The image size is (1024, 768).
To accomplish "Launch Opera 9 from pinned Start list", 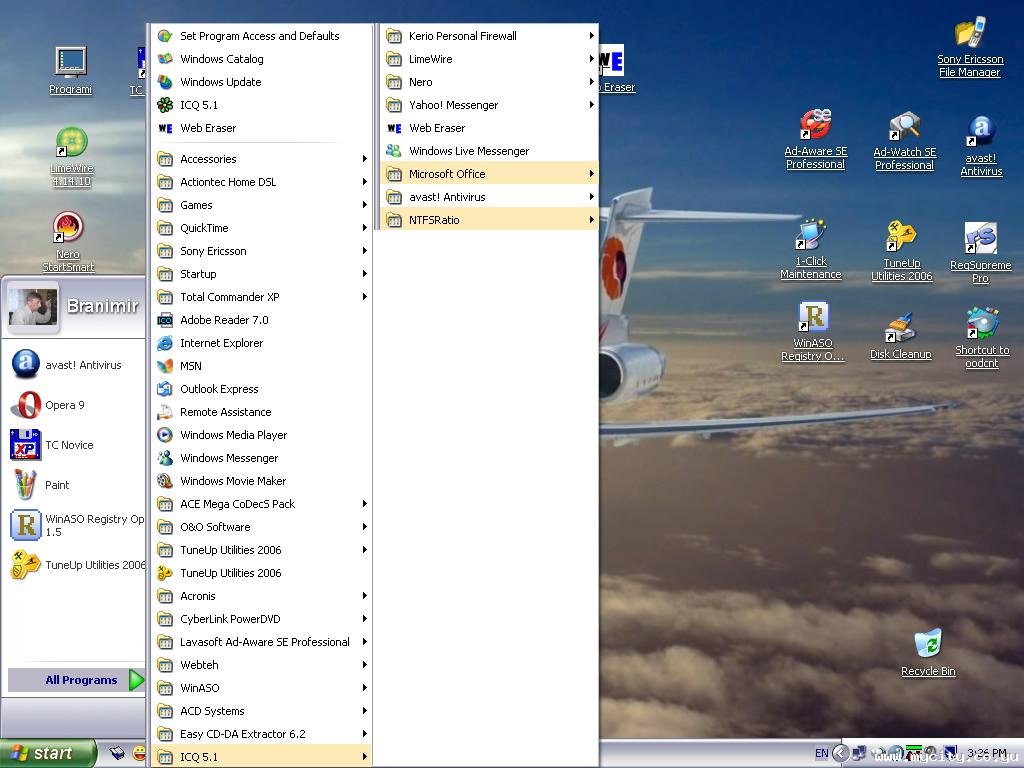I will tap(64, 405).
